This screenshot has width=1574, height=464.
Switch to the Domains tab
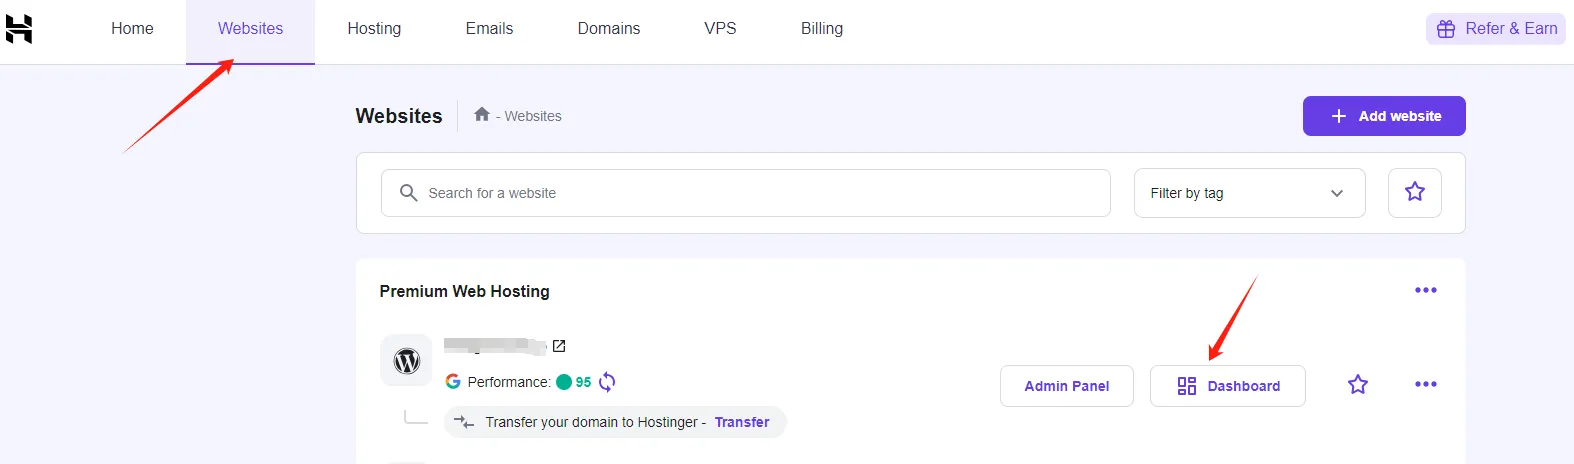coord(608,29)
